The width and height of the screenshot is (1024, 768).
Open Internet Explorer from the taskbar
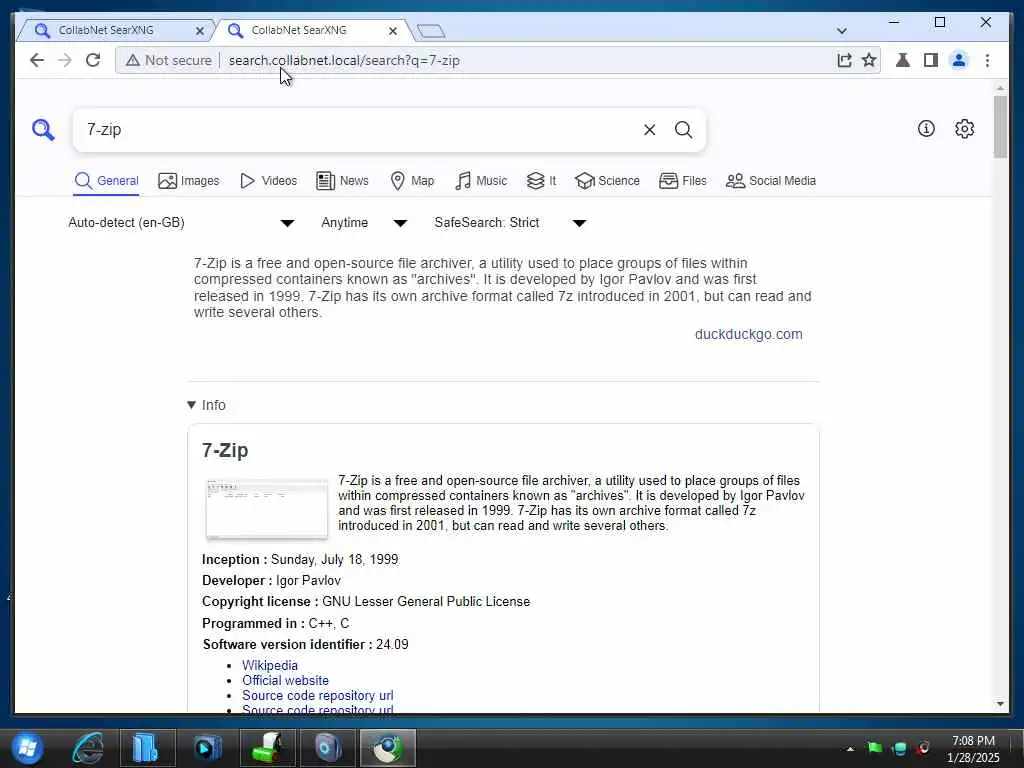point(88,748)
